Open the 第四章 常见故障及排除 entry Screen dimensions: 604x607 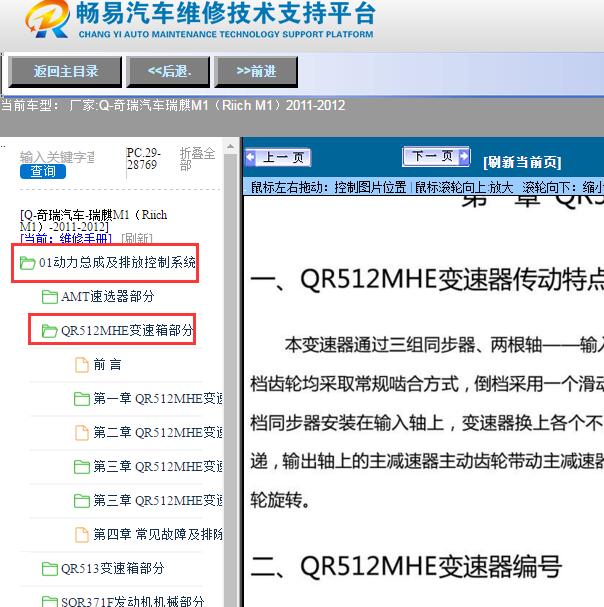click(x=158, y=534)
